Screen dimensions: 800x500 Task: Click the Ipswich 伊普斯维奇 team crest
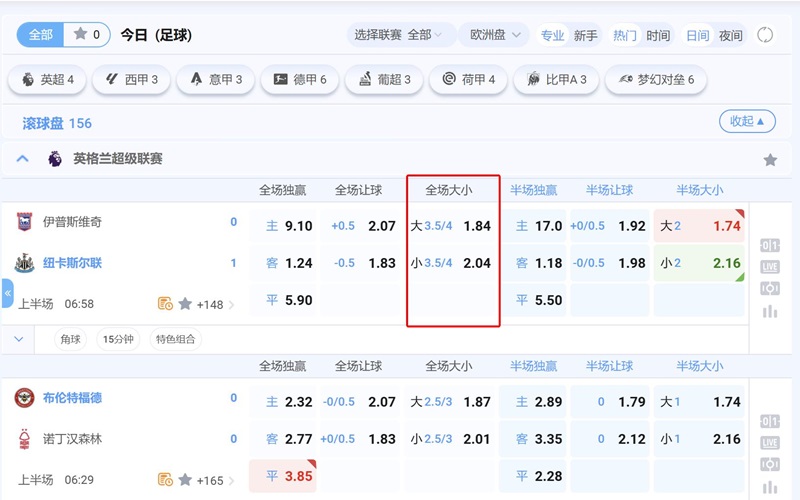point(24,221)
